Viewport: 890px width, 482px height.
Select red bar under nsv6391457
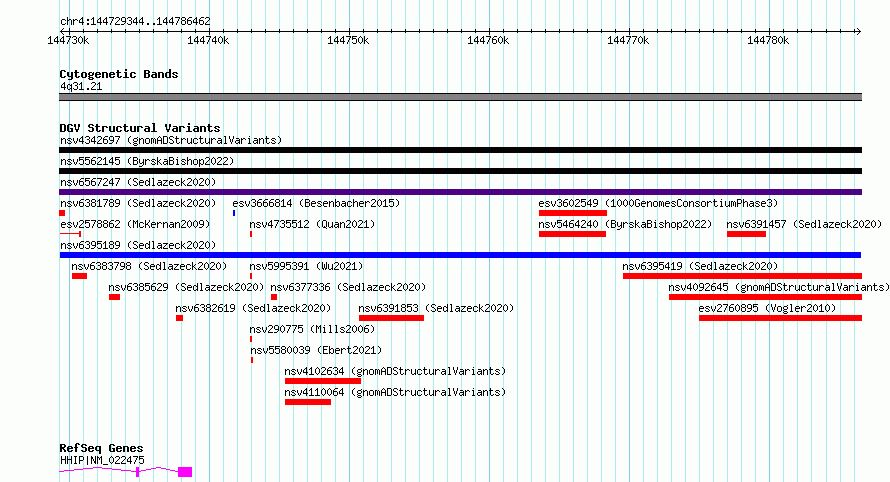[x=746, y=234]
